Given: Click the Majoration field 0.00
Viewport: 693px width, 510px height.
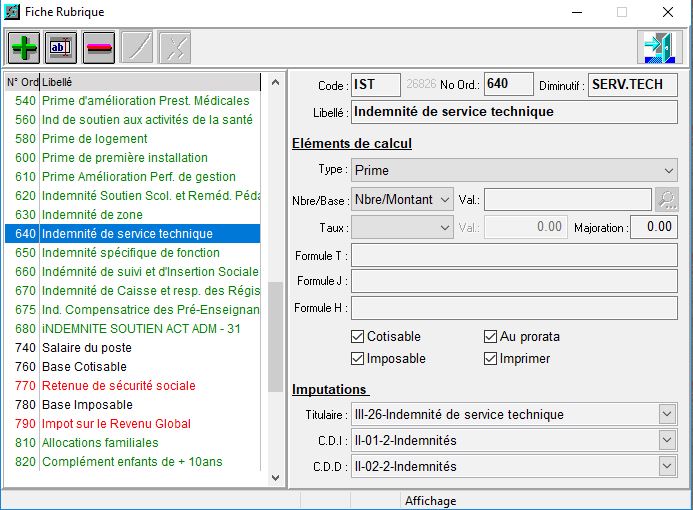Looking at the screenshot, I should (x=654, y=227).
